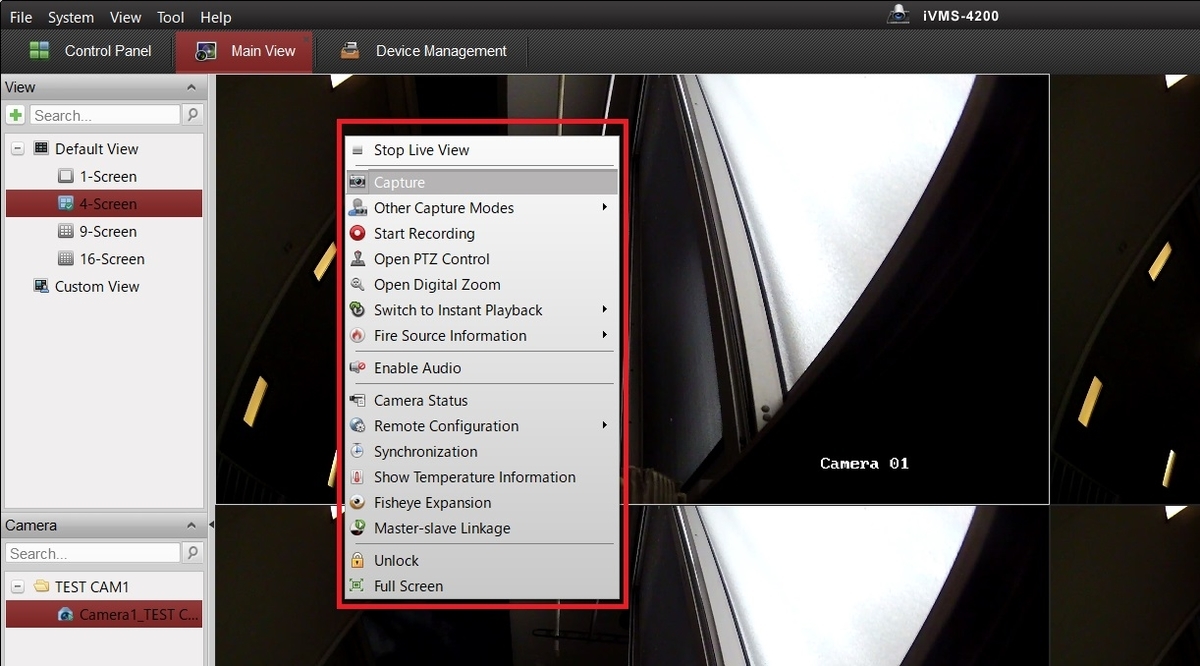Screen dimensions: 1200x666
Task: Click the Enable Audio speaker icon
Action: click(x=357, y=368)
